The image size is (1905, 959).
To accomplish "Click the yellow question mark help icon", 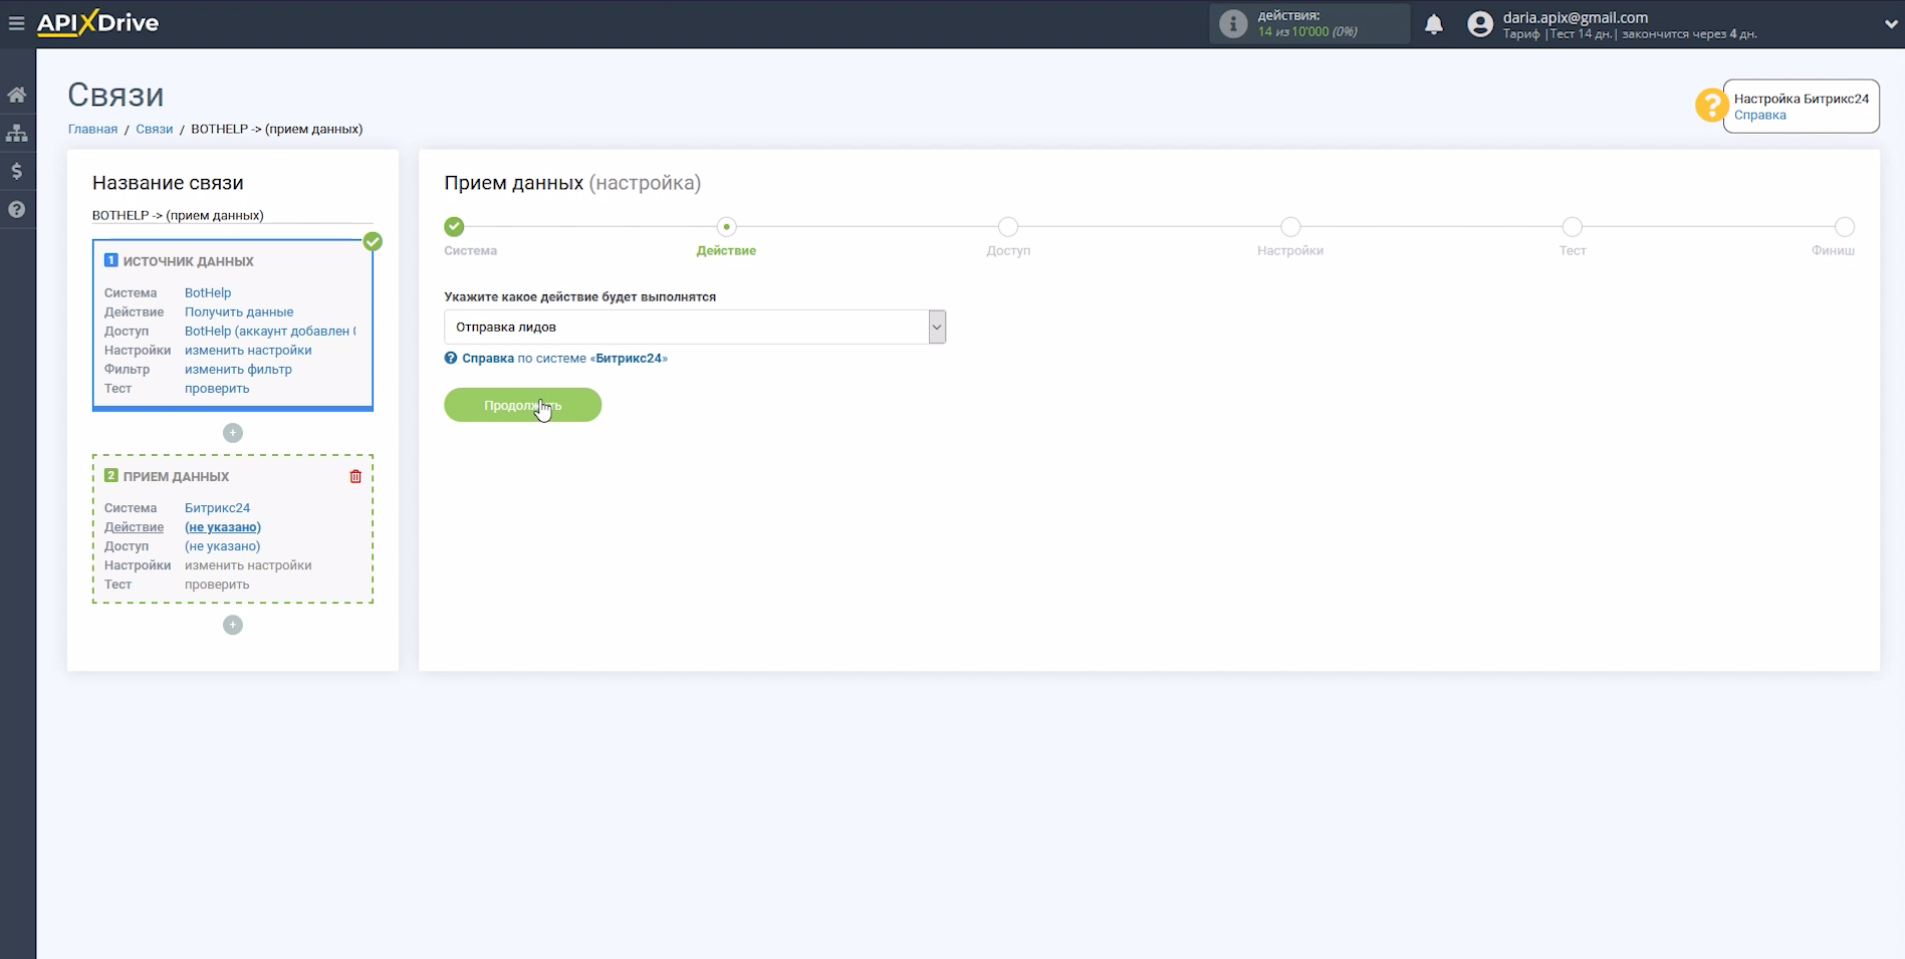I will coord(1711,105).
